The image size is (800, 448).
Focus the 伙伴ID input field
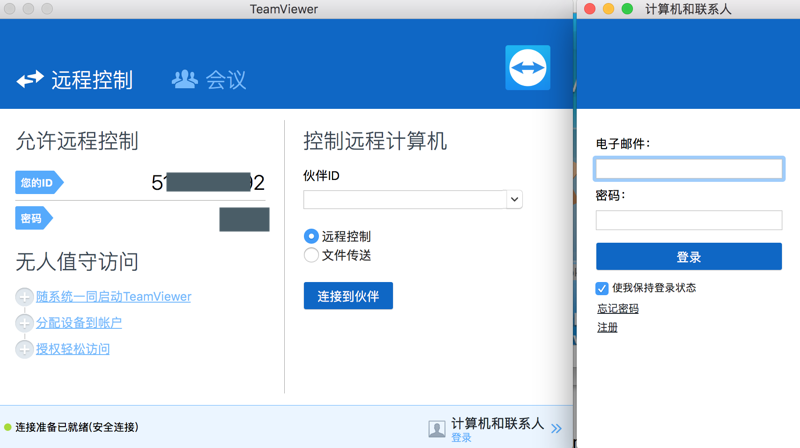[x=405, y=200]
